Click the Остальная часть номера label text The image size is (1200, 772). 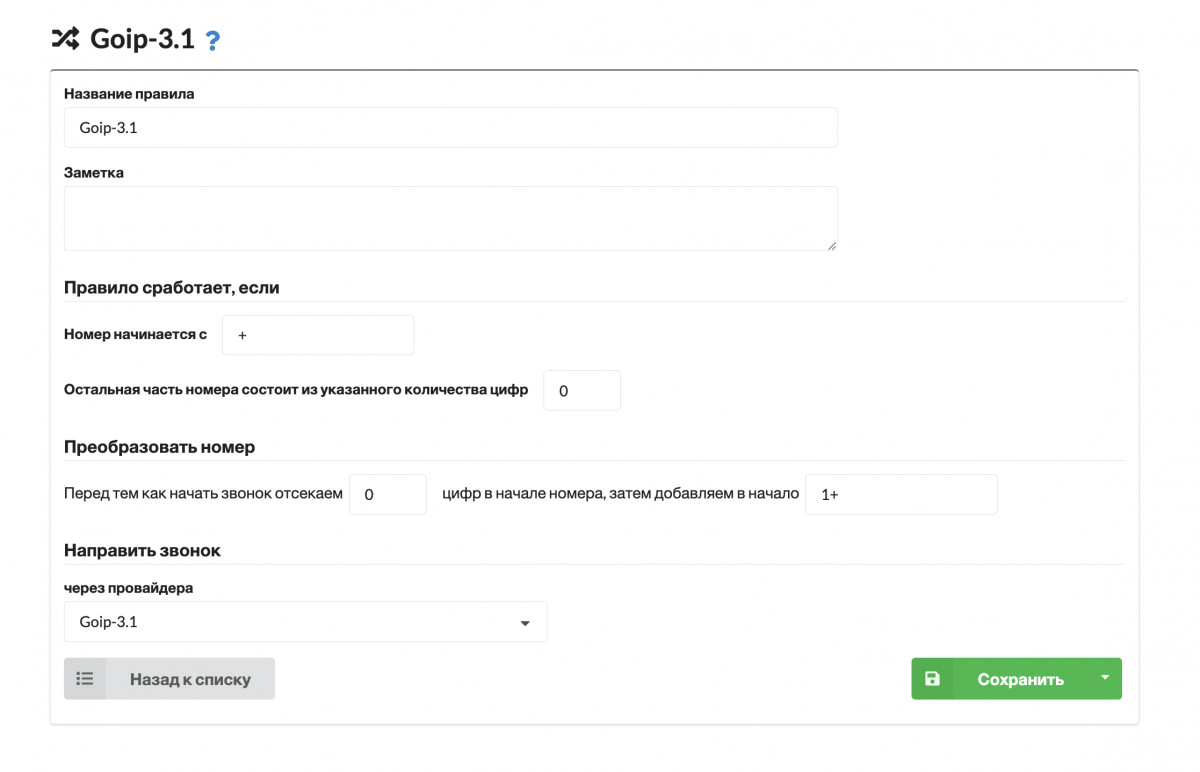tap(296, 390)
